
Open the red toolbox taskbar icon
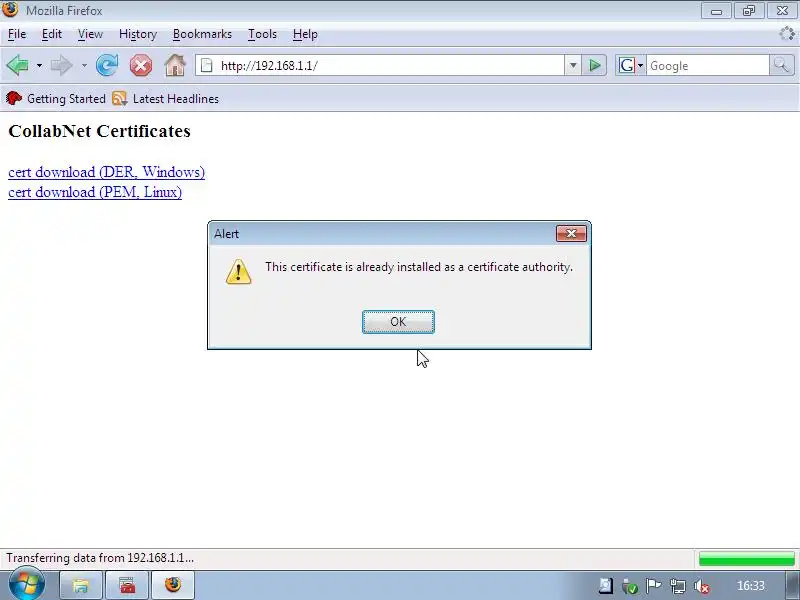(127, 585)
